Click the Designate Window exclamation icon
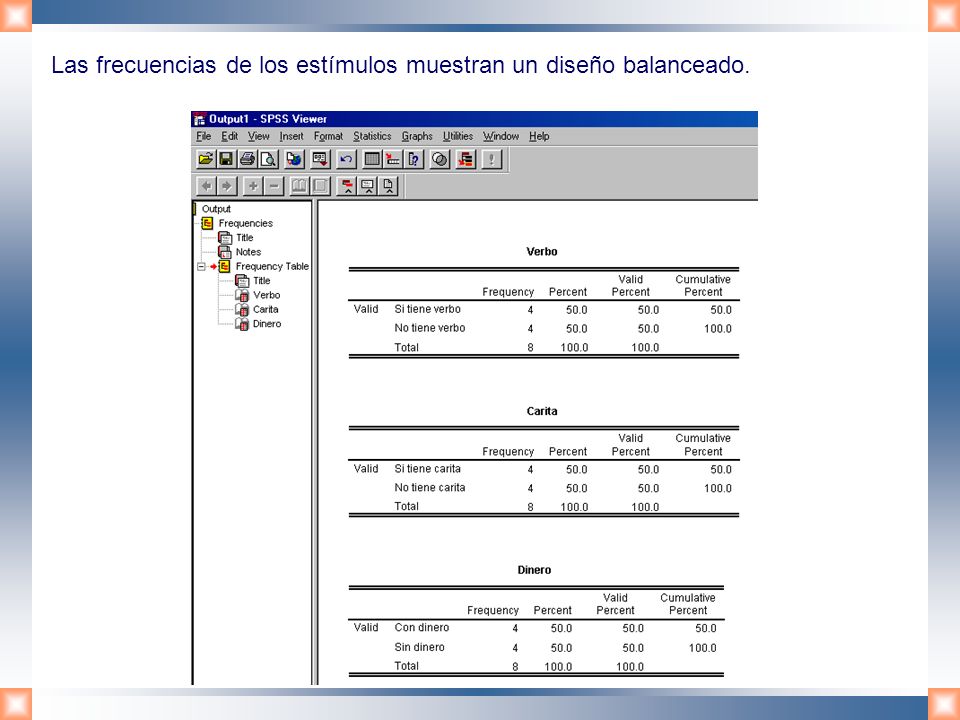Screen dimensions: 960x720 [x=492, y=159]
